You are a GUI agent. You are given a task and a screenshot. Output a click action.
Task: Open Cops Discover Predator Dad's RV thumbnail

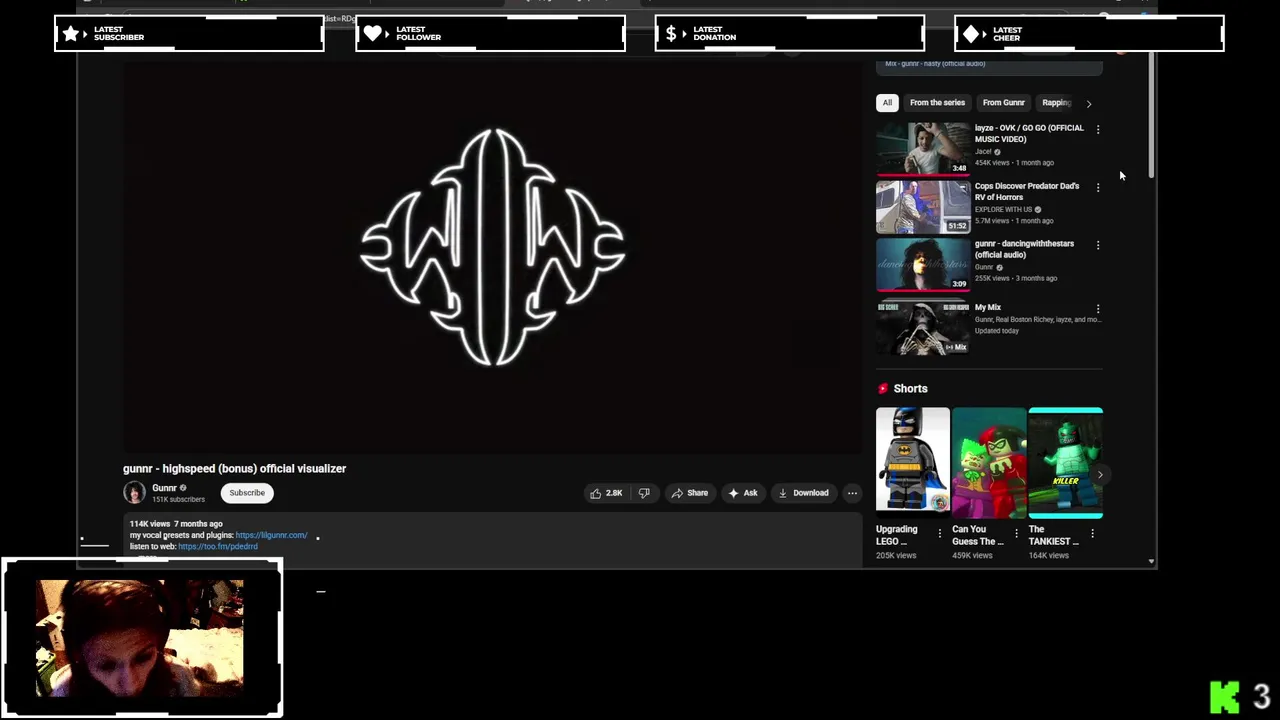click(x=923, y=206)
